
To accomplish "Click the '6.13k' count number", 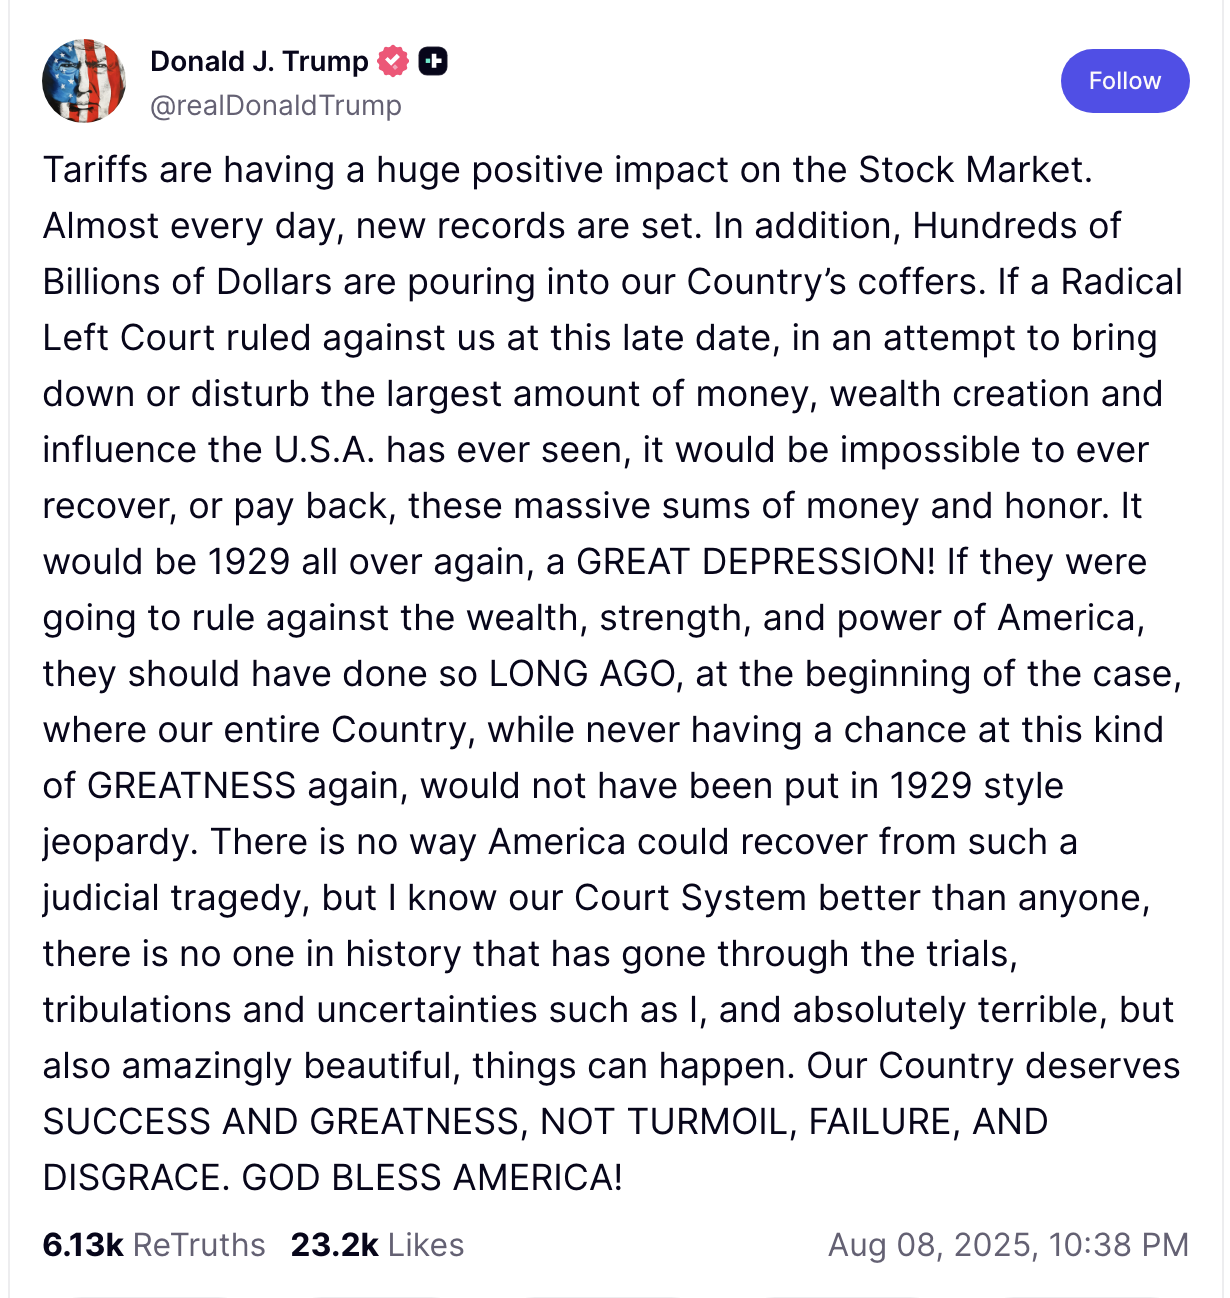I will pyautogui.click(x=83, y=1245).
